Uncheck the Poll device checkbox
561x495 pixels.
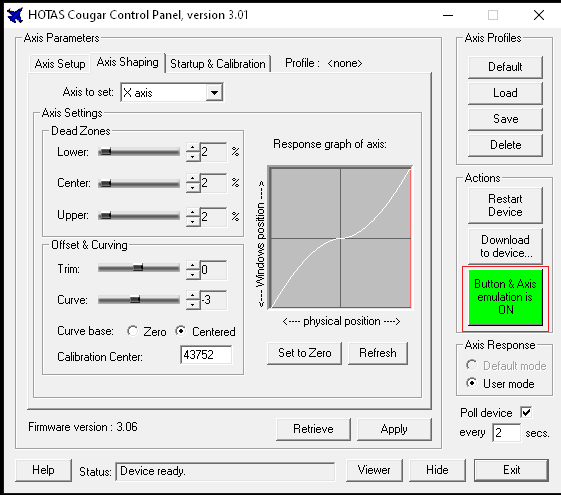tap(526, 412)
